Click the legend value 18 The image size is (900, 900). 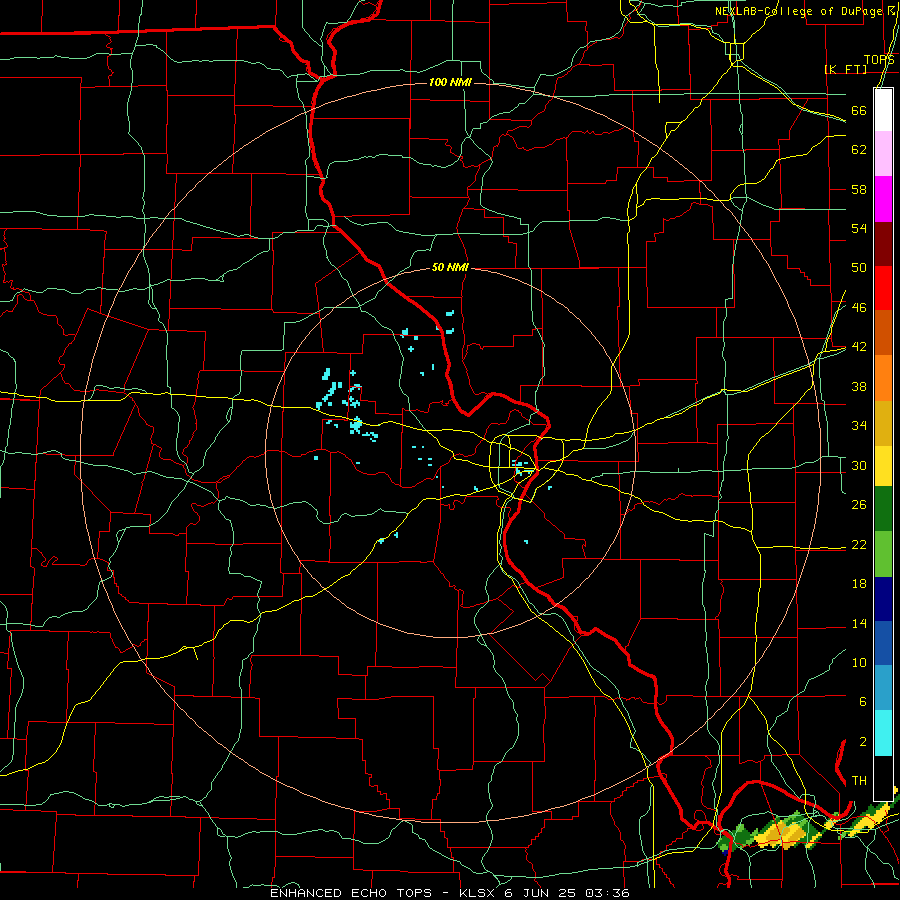pos(859,584)
